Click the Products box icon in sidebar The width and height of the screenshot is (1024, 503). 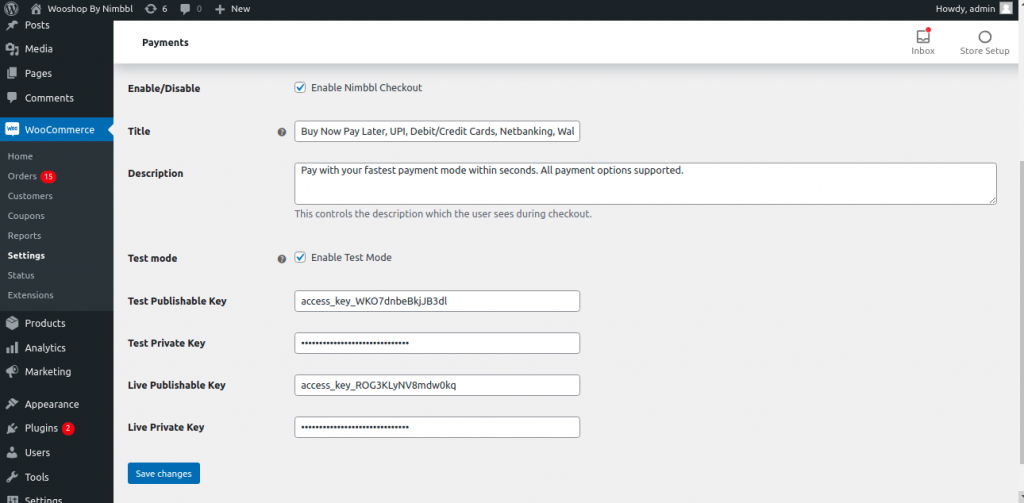pyautogui.click(x=12, y=323)
